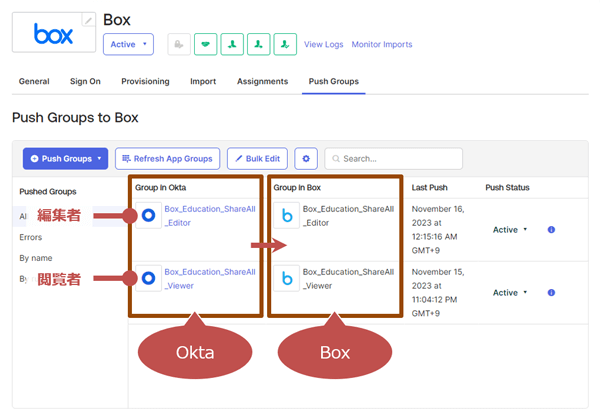This screenshot has width=600, height=420.
Task: Open Okta group Box_Education_ShareAll_Viewer link
Action: 210,278
